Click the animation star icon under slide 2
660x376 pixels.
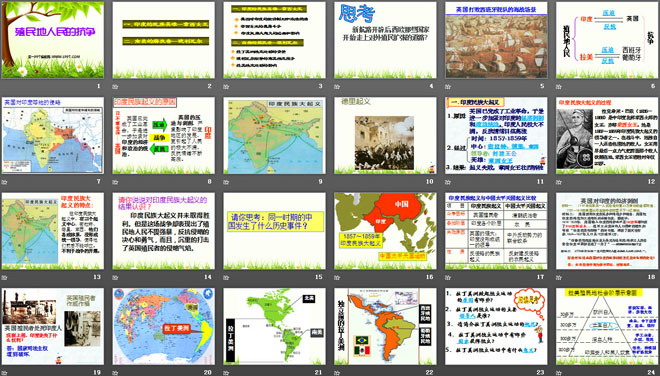coord(115,87)
